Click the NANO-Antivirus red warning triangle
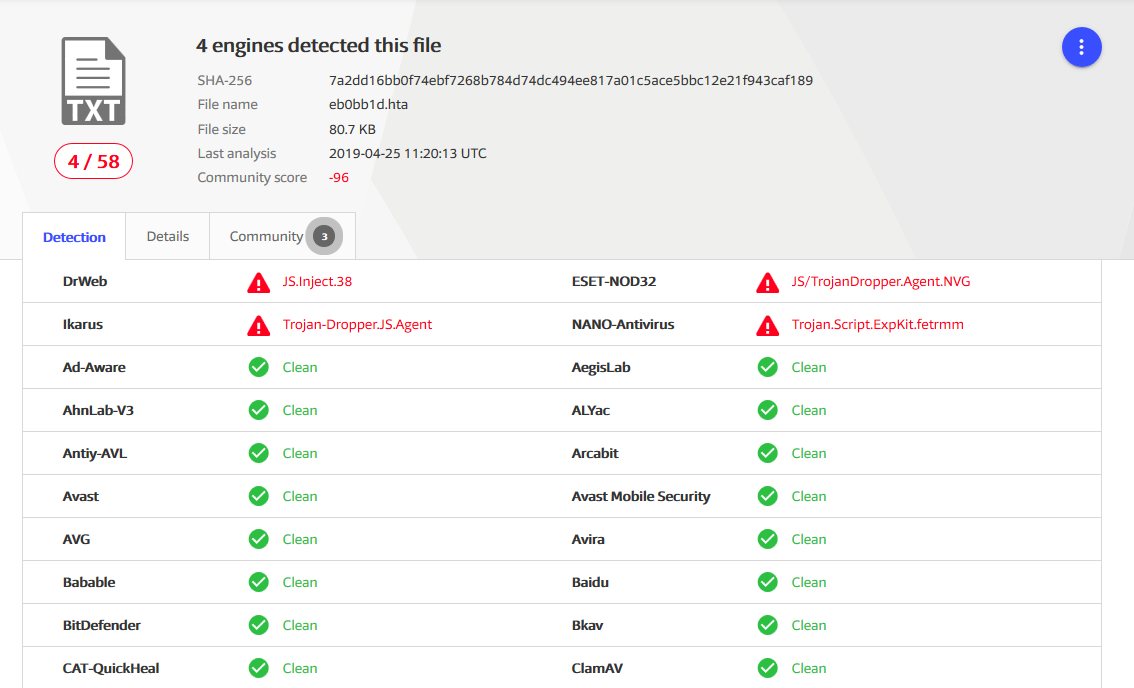This screenshot has height=688, width=1134. click(767, 326)
